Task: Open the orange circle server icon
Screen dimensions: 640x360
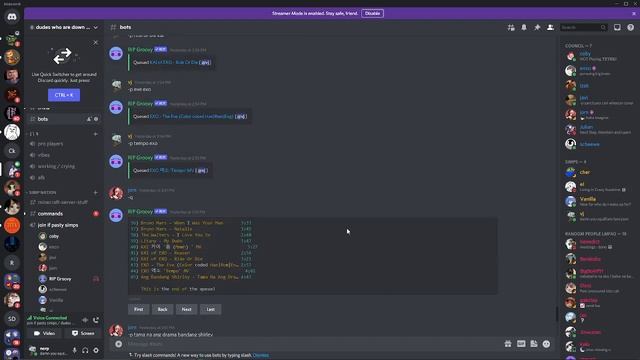Action: coord(12,225)
